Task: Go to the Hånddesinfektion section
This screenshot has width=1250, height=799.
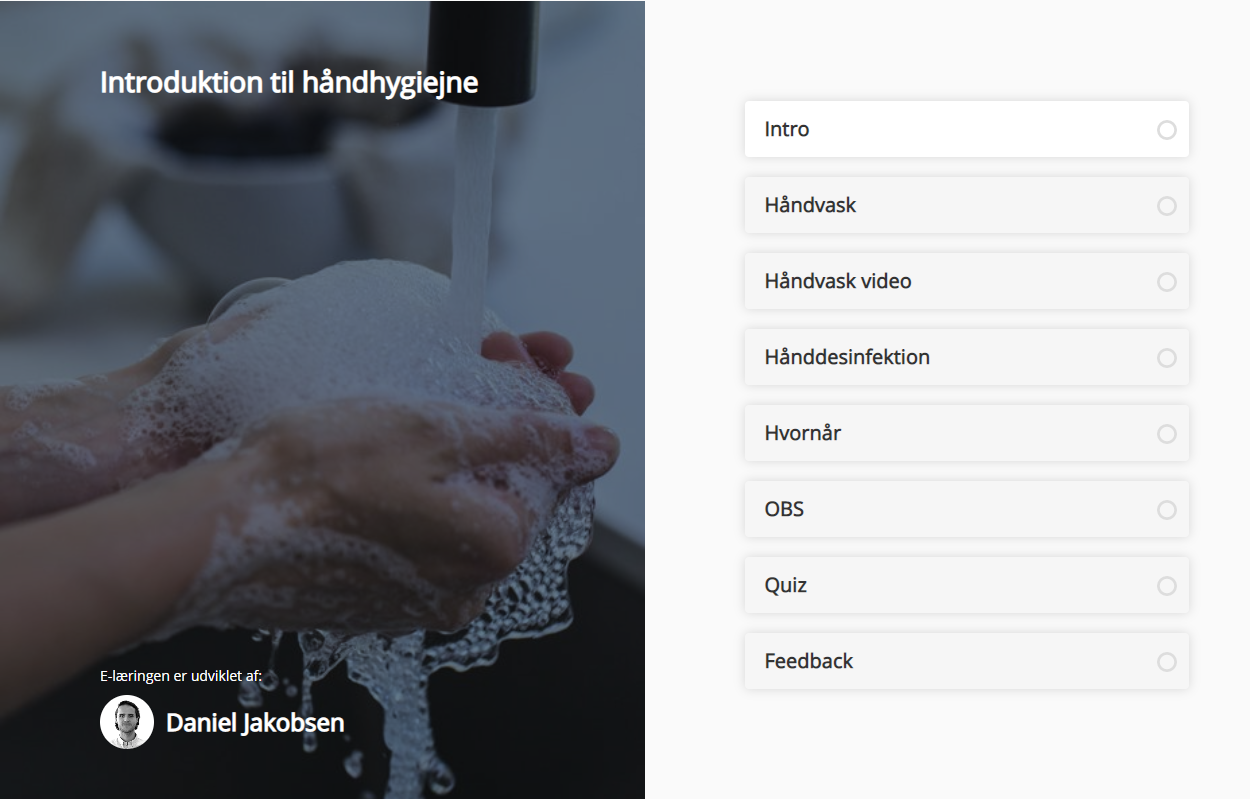Action: [966, 357]
